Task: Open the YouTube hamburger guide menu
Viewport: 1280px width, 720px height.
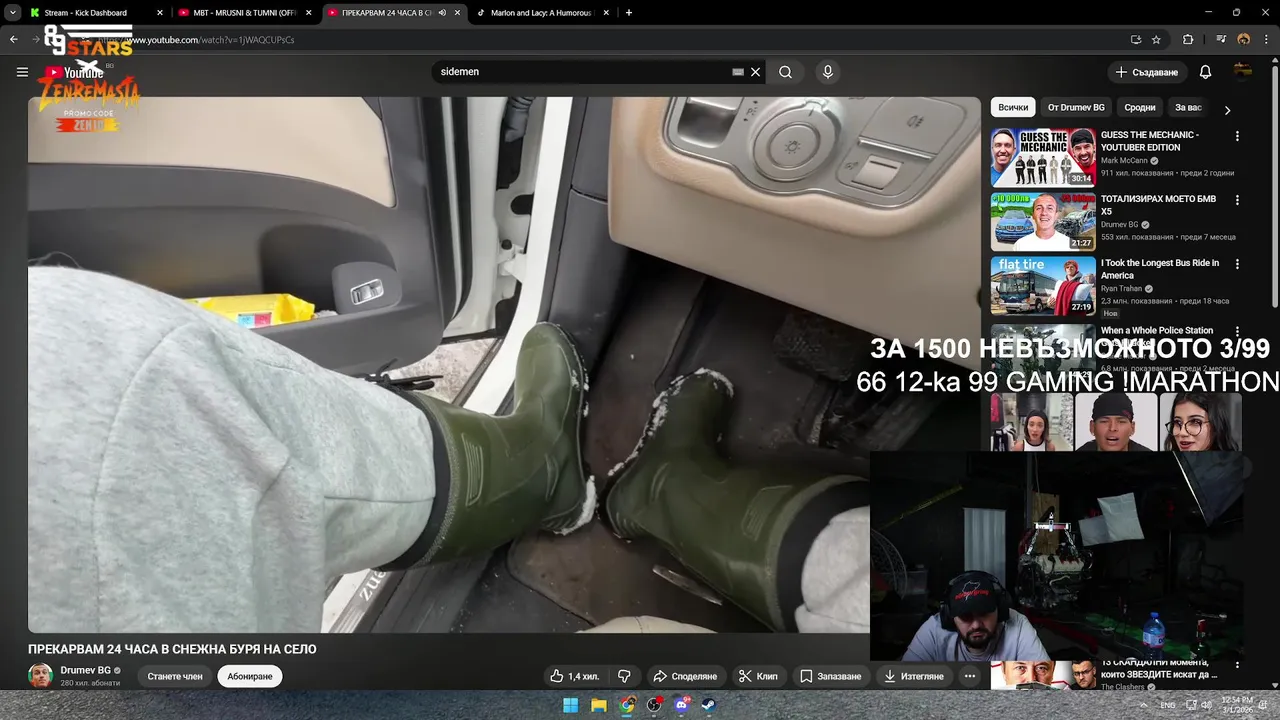Action: (x=22, y=72)
